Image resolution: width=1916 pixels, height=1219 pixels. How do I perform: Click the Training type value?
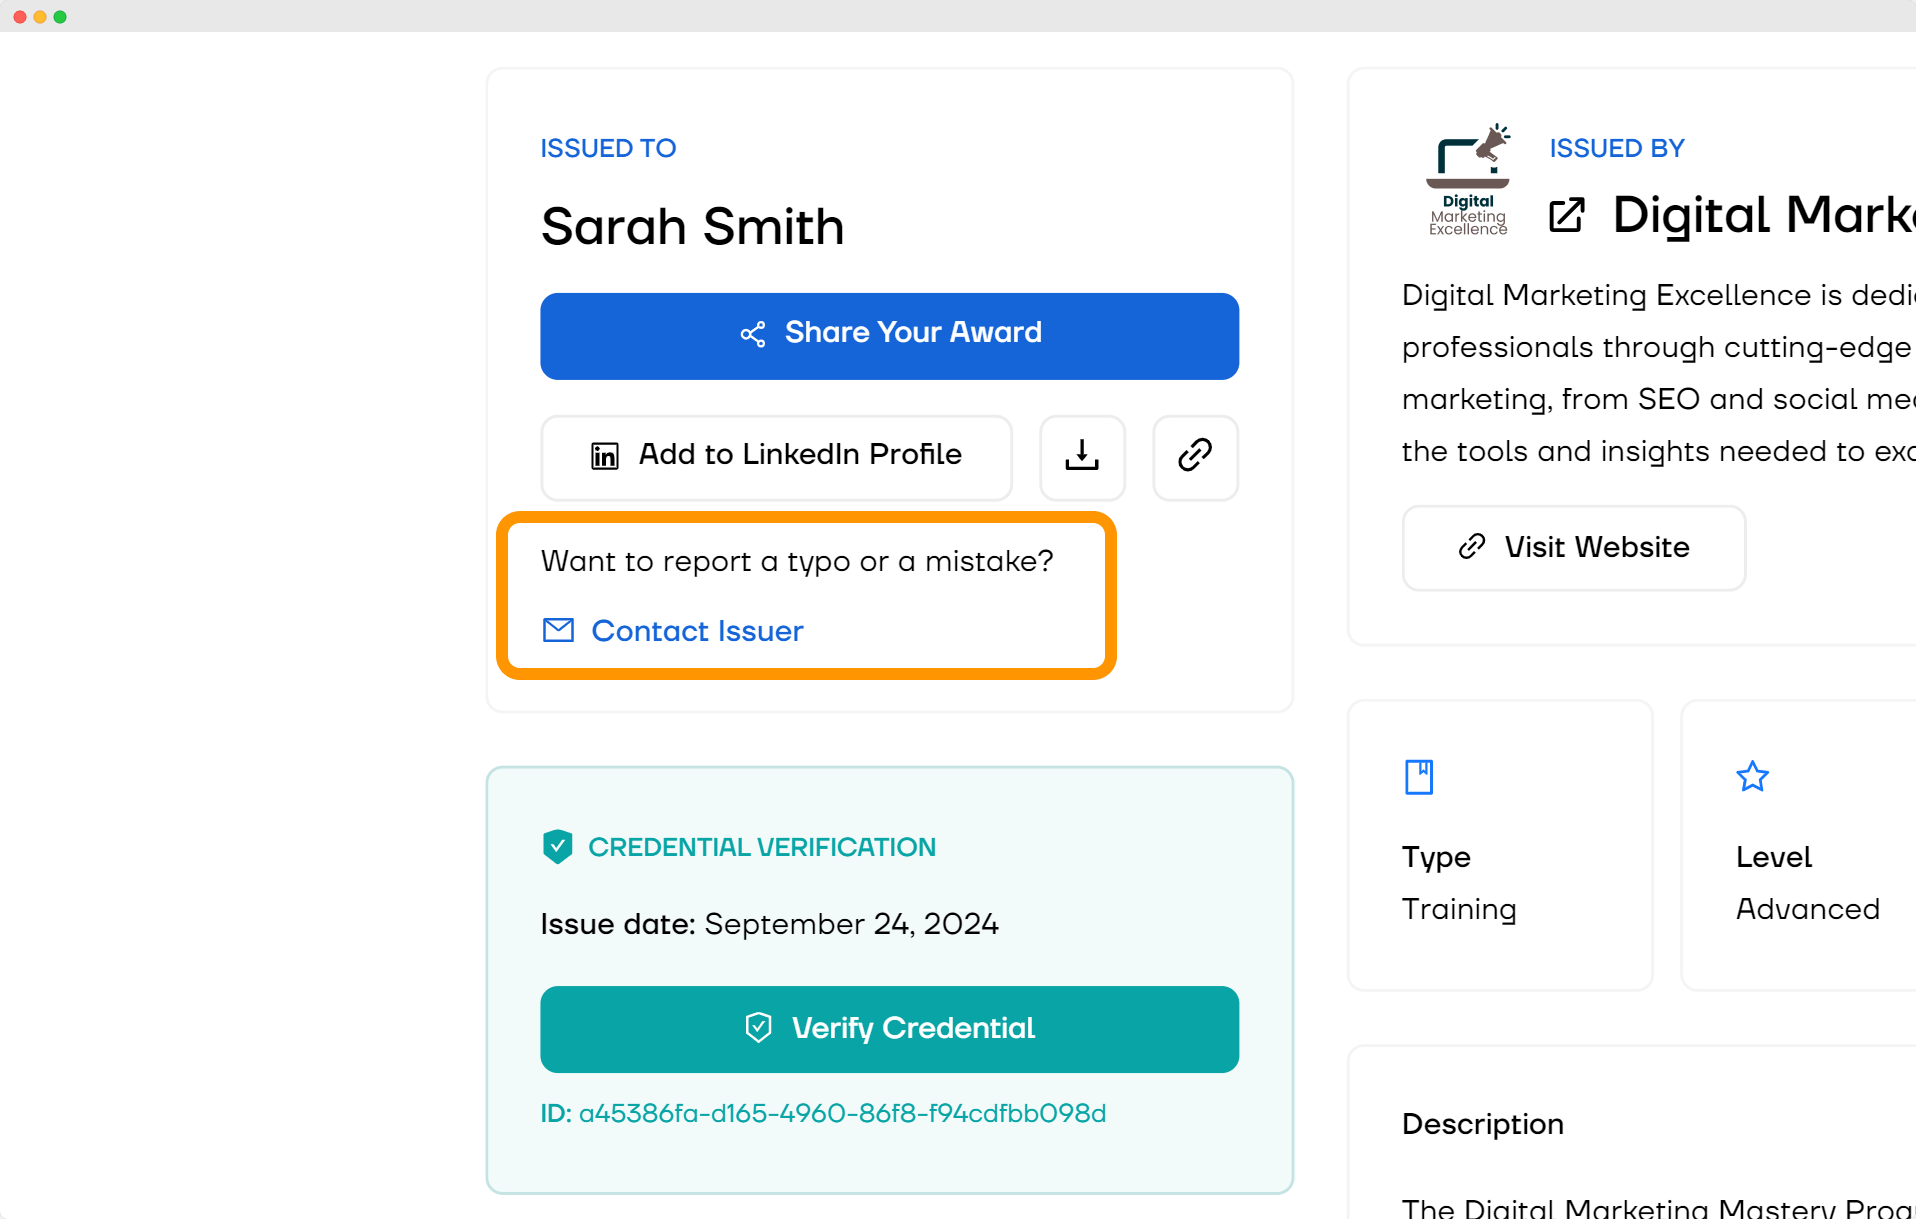[1459, 909]
